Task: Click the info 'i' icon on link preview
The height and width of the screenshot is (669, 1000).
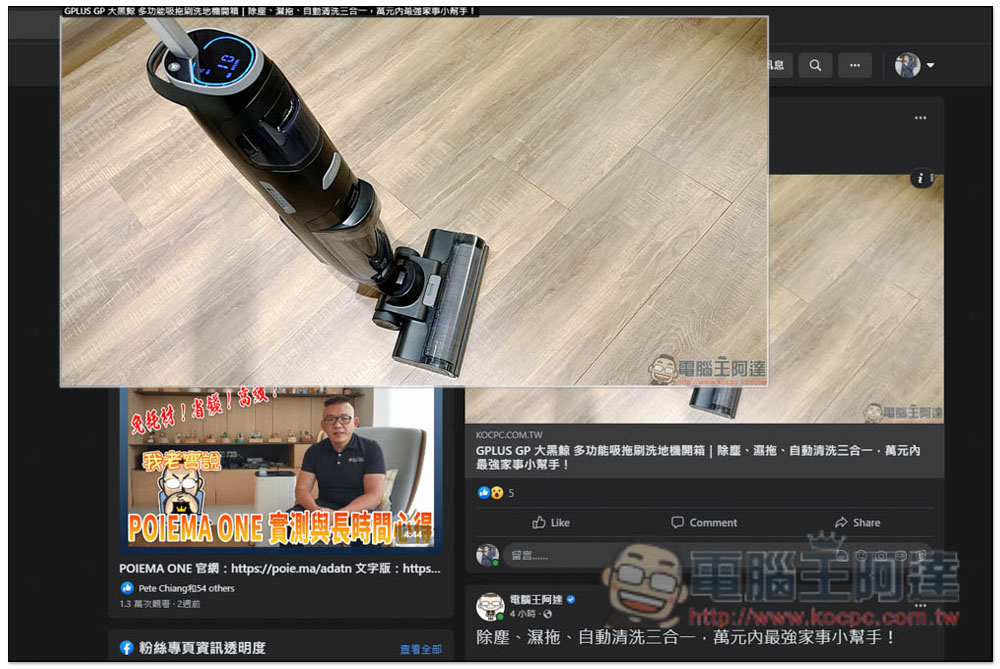Action: tap(920, 179)
